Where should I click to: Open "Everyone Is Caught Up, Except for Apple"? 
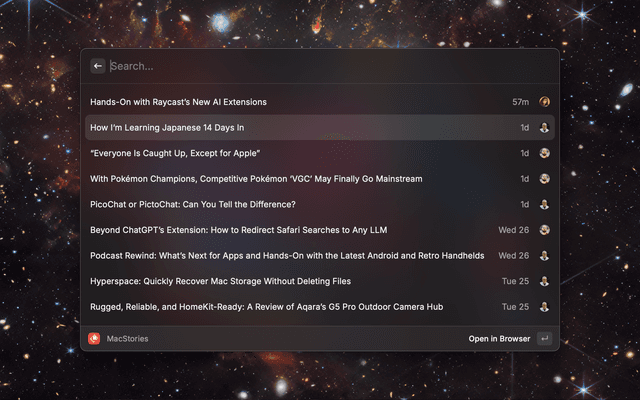point(175,153)
